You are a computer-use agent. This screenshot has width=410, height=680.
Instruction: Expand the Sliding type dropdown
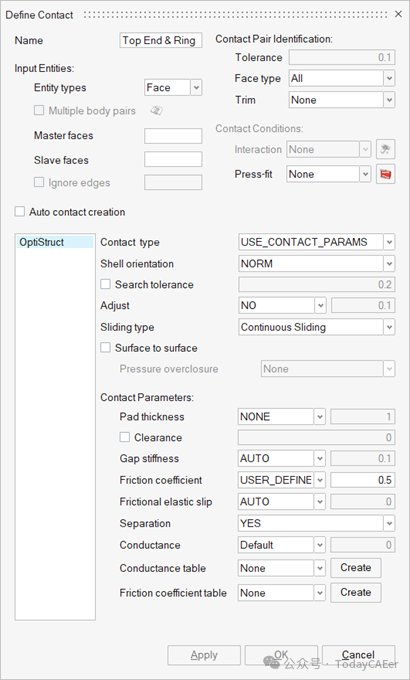click(317, 327)
